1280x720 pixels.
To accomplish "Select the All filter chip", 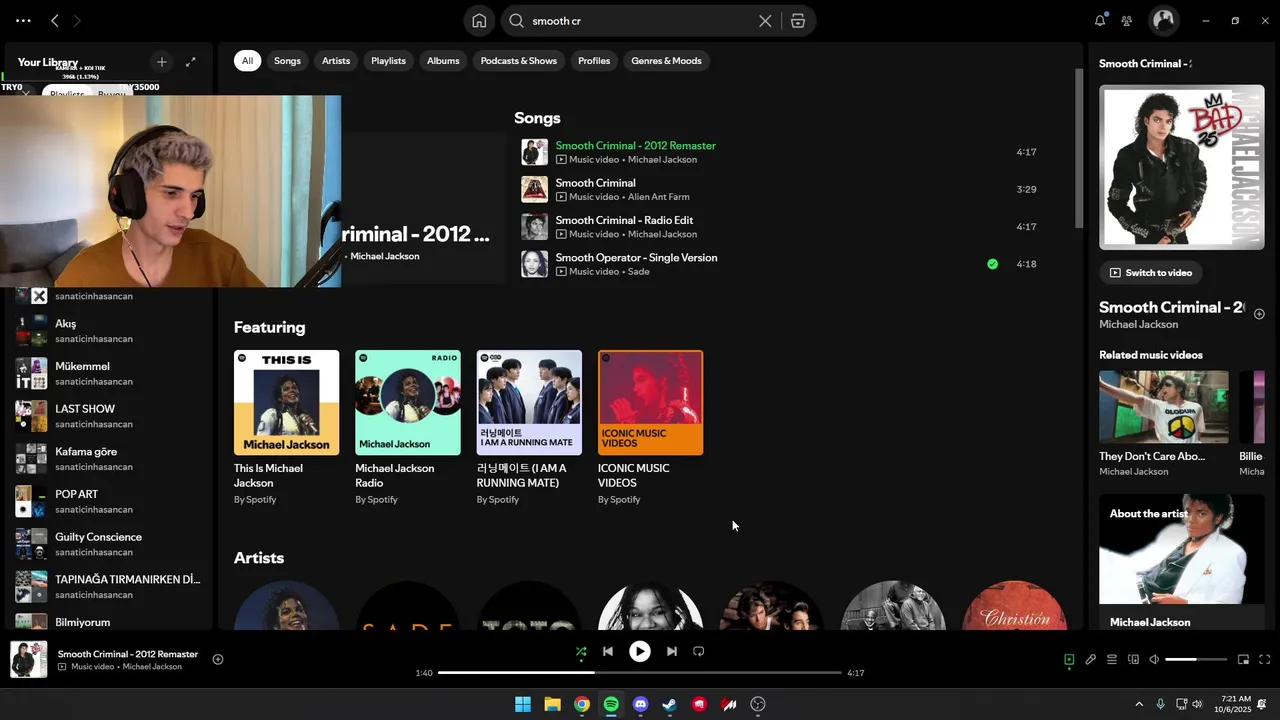I will [x=247, y=61].
